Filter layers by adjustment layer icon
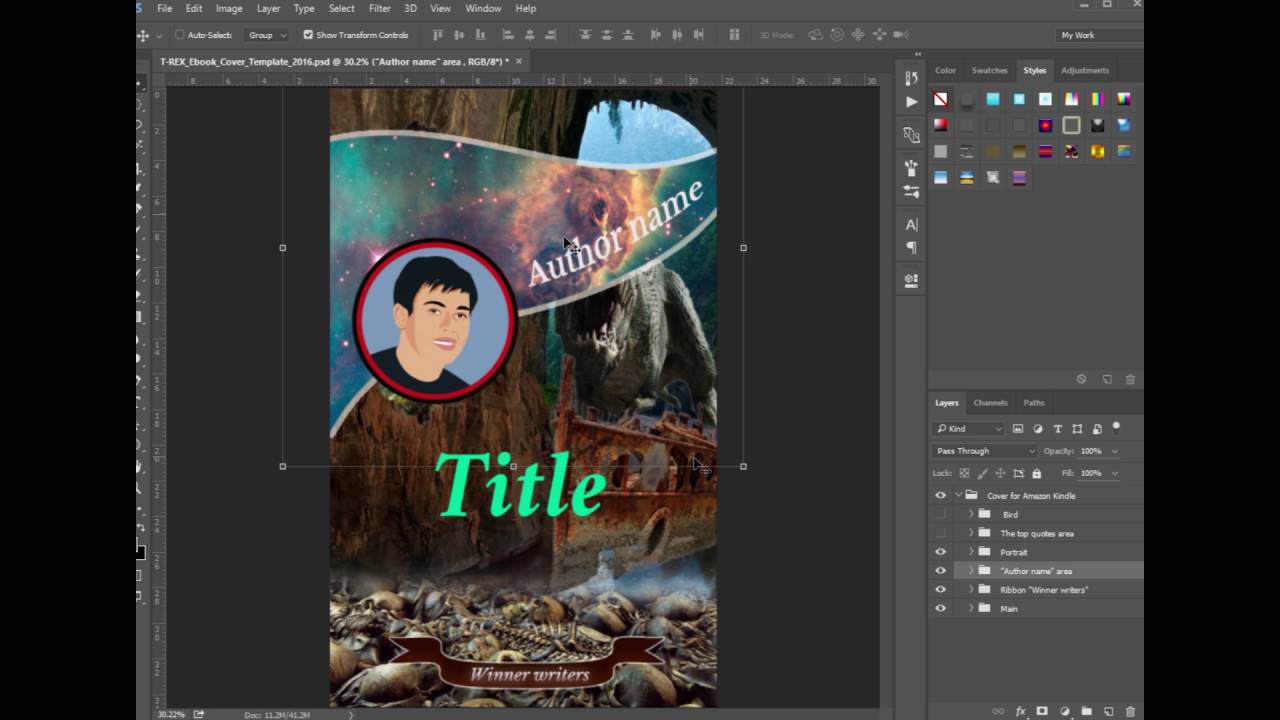This screenshot has width=1280, height=720. click(x=1037, y=429)
